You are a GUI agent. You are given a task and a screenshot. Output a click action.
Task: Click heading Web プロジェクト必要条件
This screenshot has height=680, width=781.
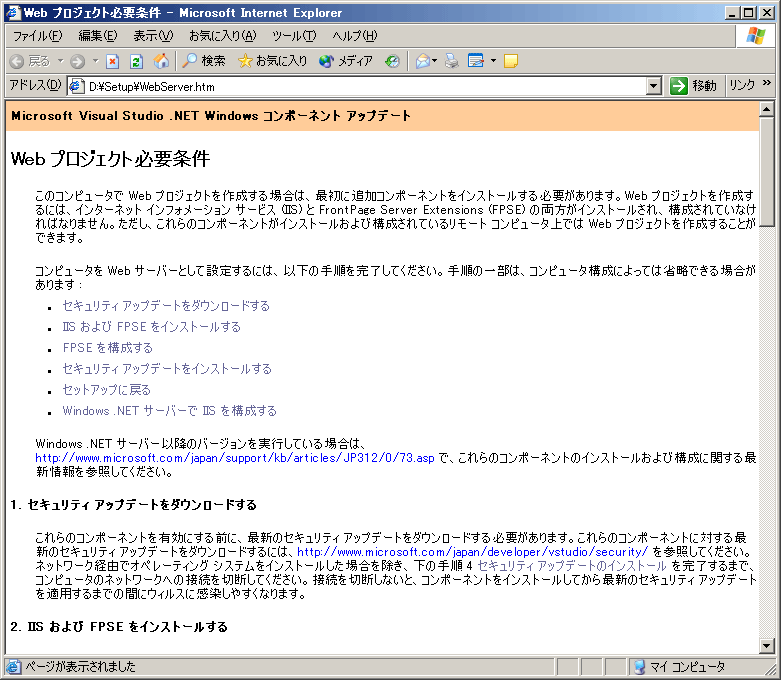pos(110,159)
